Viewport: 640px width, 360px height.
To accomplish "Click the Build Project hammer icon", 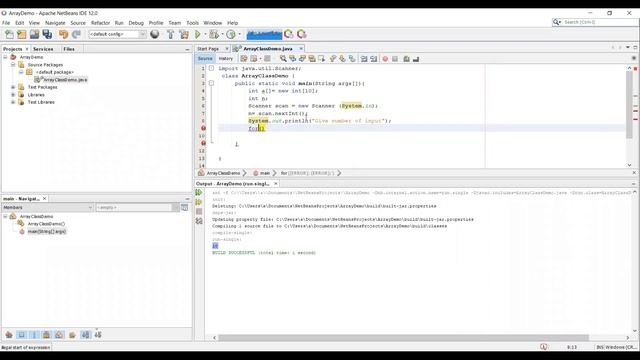I will click(x=171, y=34).
